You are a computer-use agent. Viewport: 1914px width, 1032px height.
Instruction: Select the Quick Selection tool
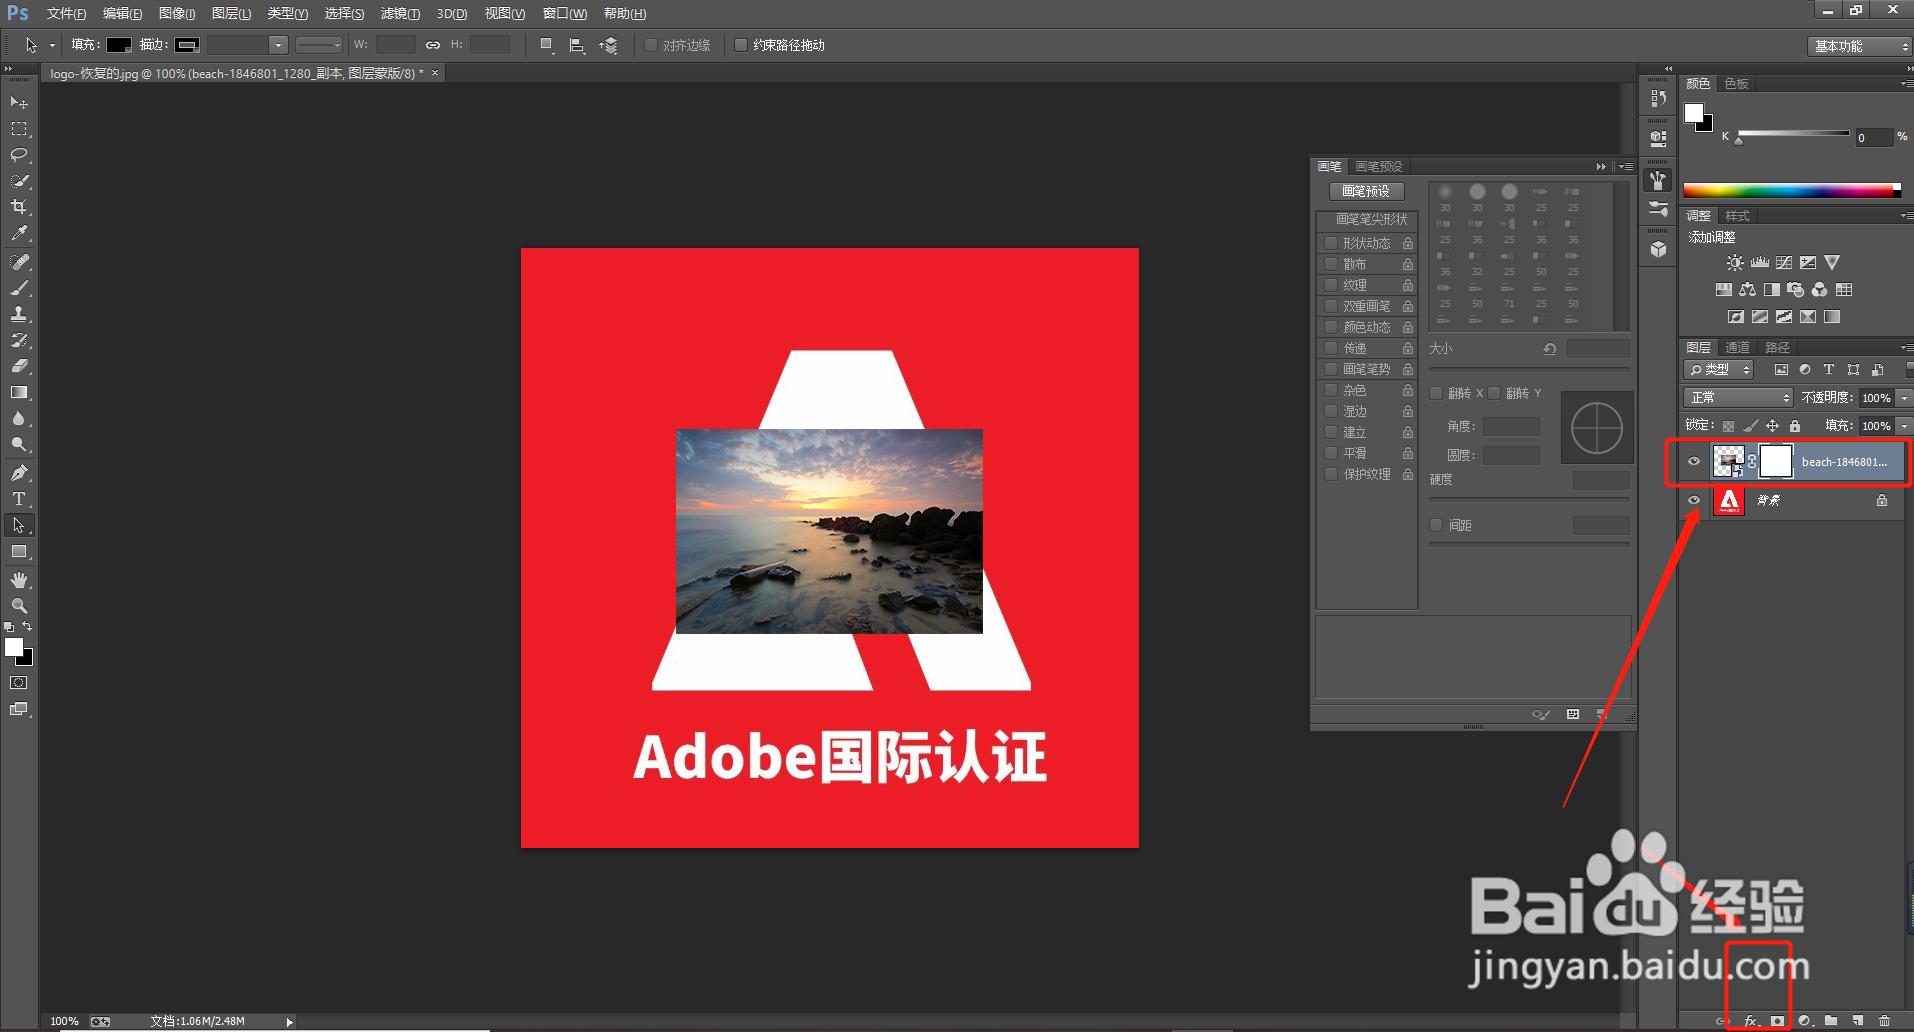point(19,181)
